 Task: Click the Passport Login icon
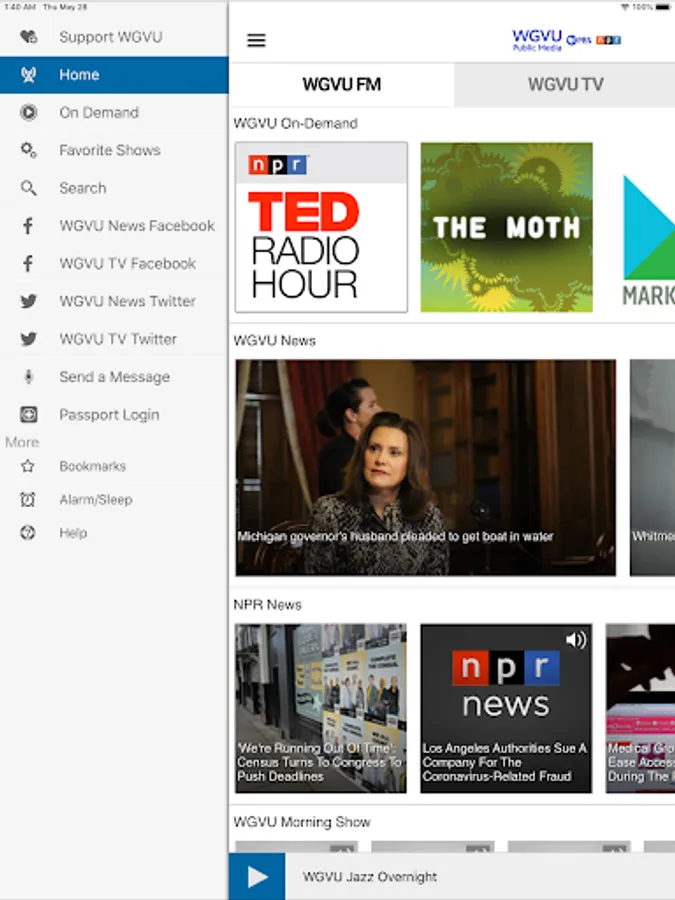point(28,414)
